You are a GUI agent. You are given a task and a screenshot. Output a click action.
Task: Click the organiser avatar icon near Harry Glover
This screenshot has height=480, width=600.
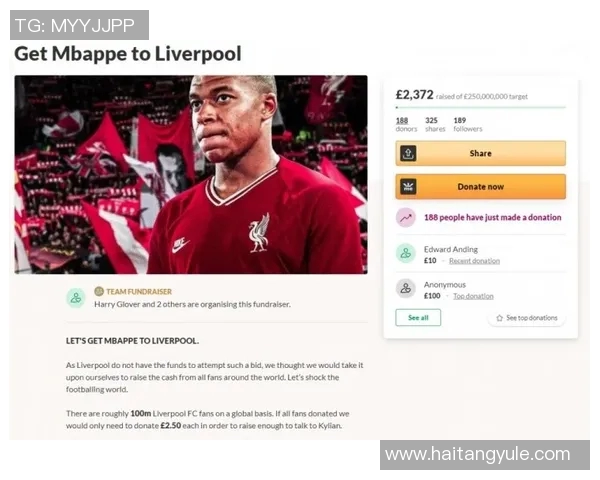pos(76,298)
